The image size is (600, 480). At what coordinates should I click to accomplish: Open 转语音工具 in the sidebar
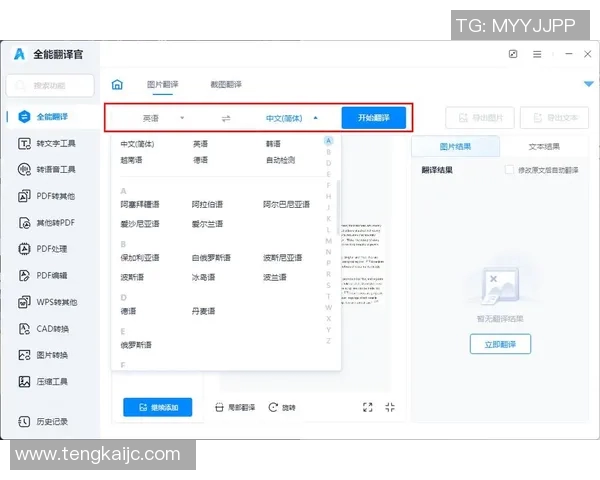point(47,169)
